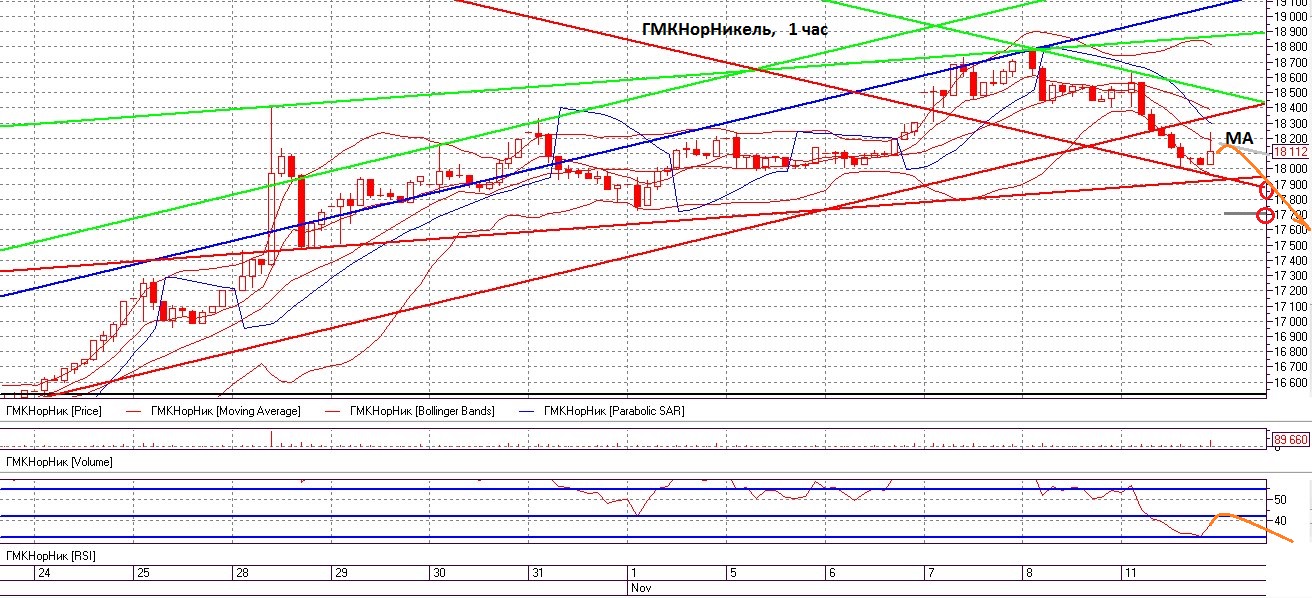Click the date label 31 on time axis
This screenshot has width=1312, height=598.
[538, 574]
